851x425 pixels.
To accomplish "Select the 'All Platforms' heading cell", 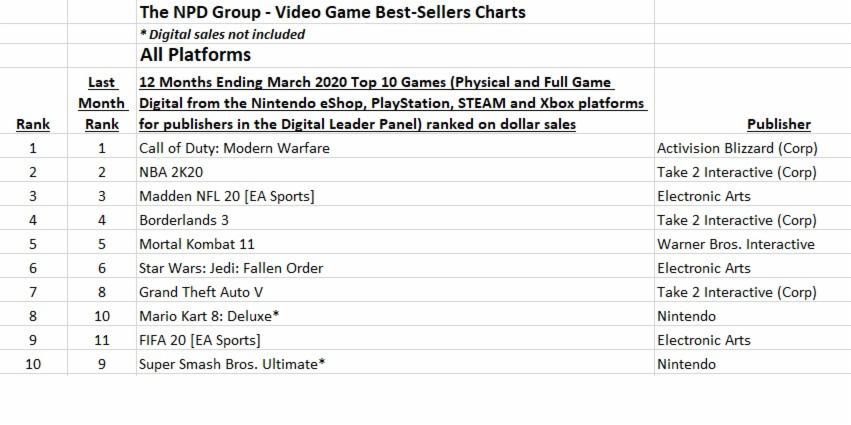I will tap(195, 54).
